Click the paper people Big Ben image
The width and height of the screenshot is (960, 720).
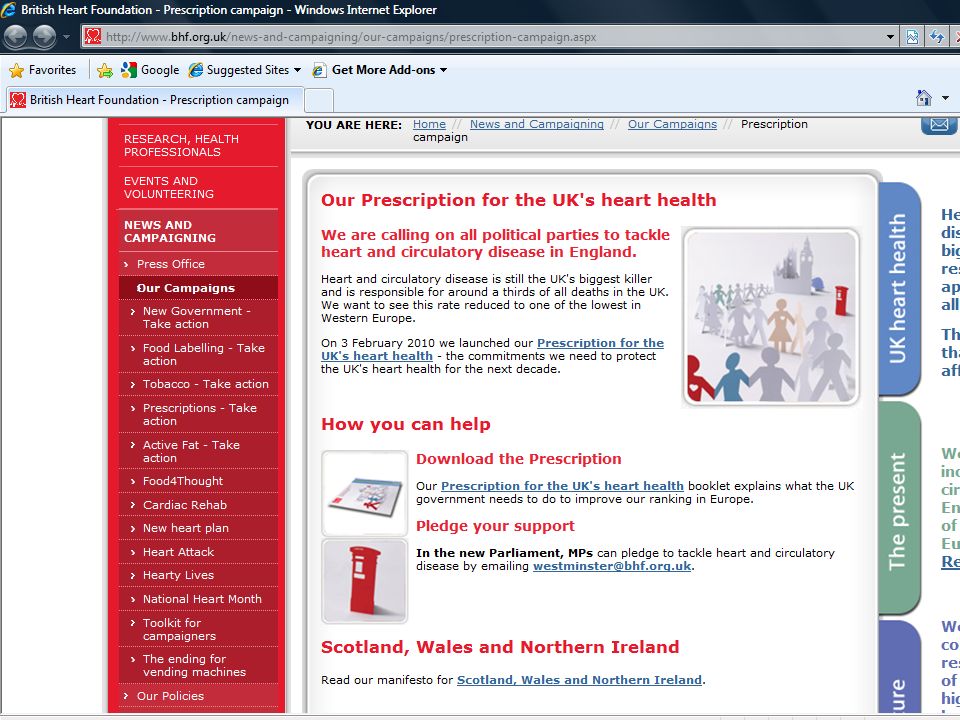coord(771,317)
